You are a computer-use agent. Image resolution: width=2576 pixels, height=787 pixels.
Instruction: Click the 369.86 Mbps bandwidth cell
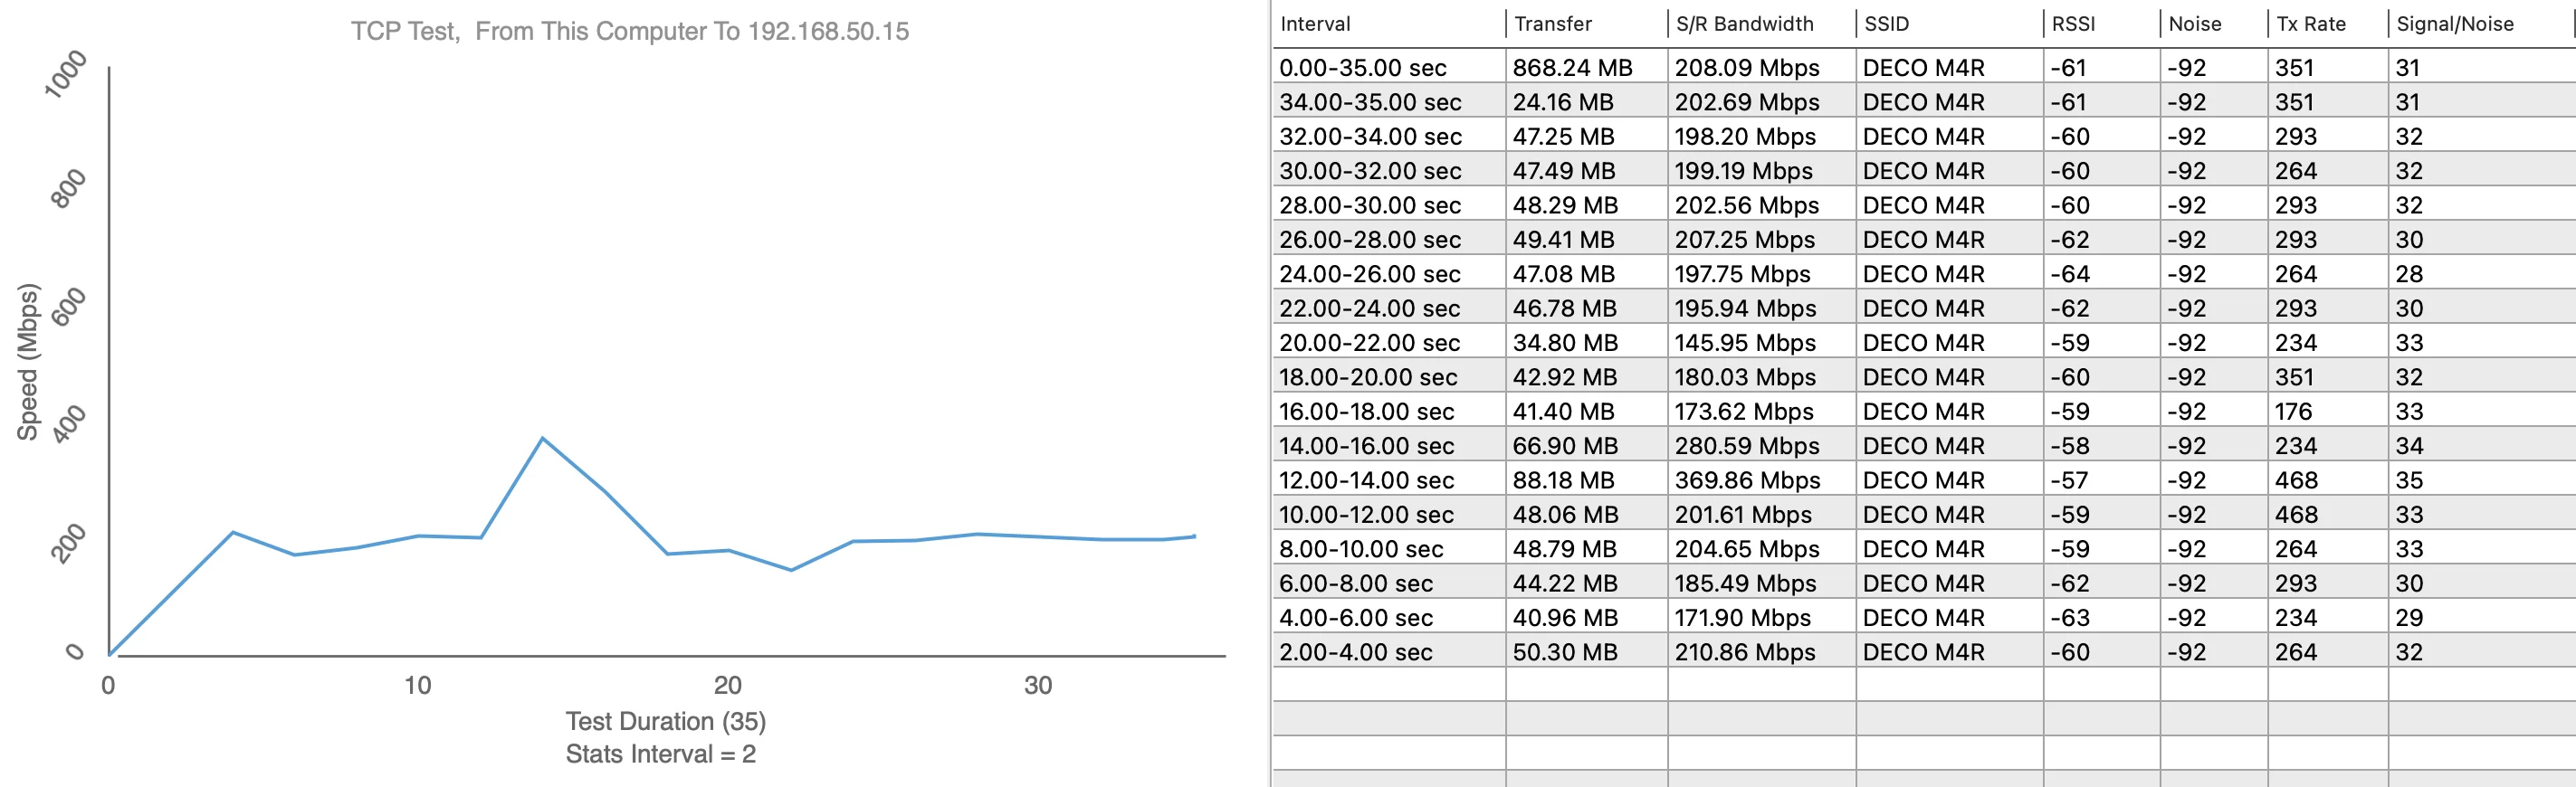click(x=1747, y=480)
